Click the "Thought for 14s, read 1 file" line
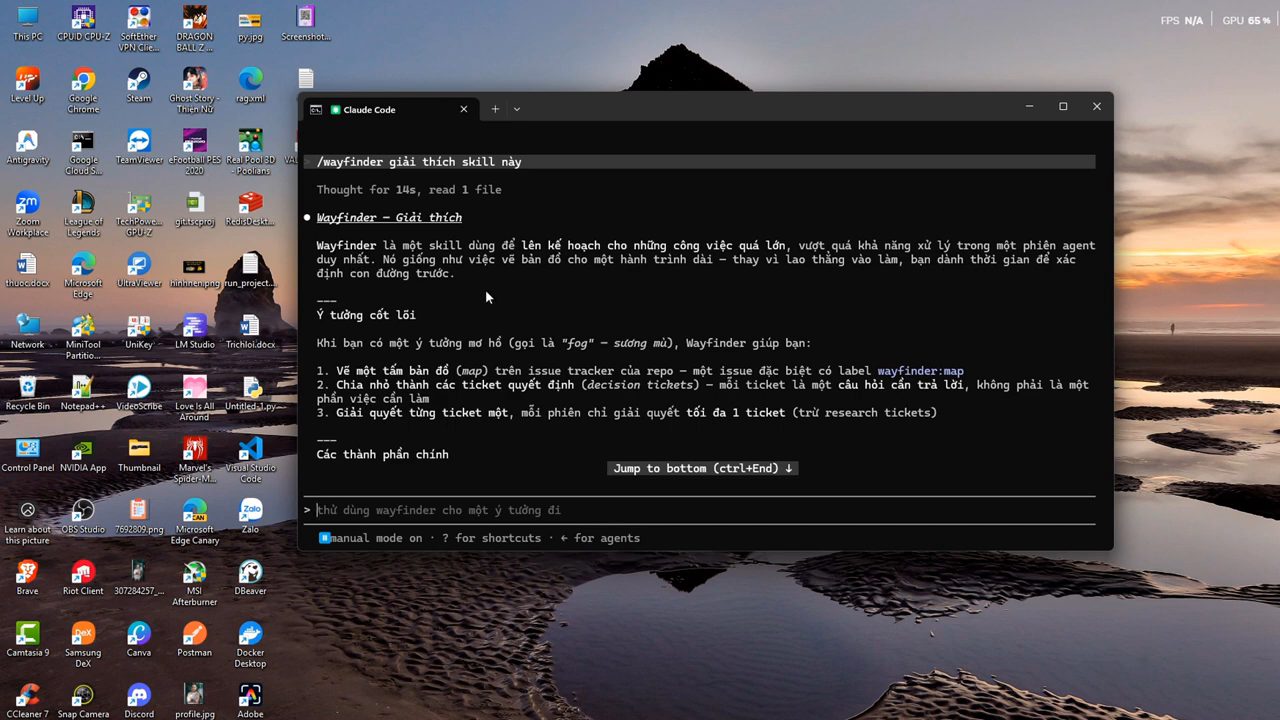Viewport: 1280px width, 720px height. tap(409, 189)
